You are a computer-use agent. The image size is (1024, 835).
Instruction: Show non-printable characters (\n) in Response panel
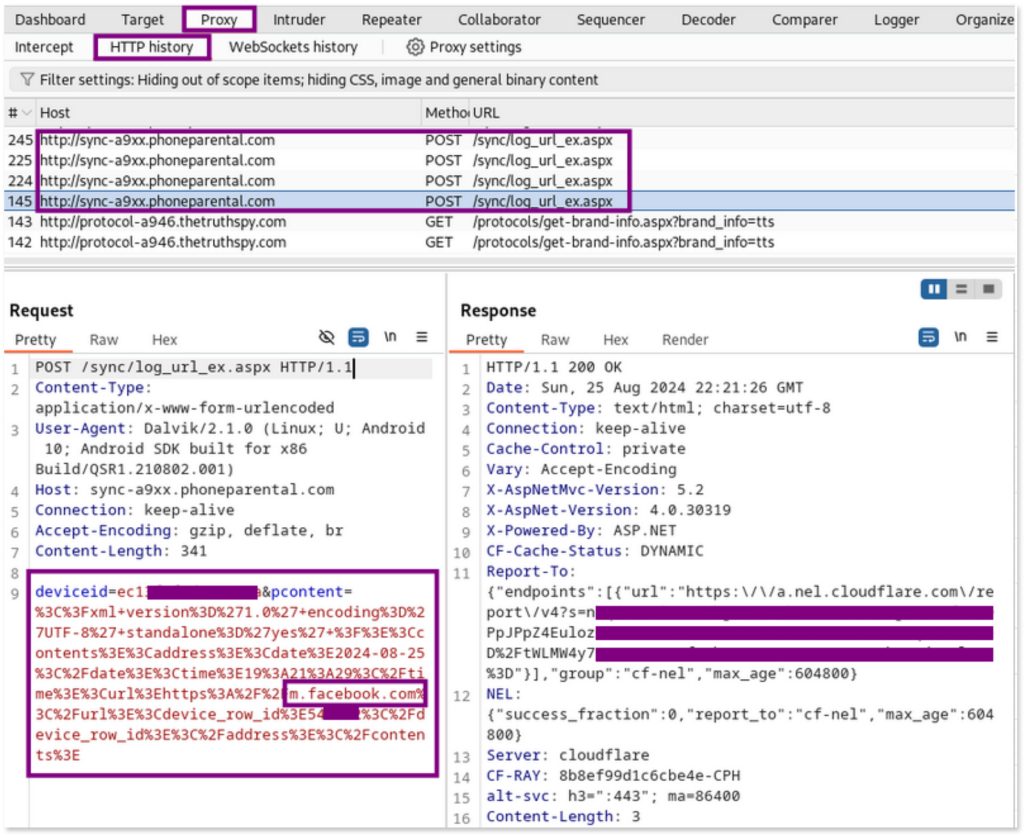coord(960,338)
